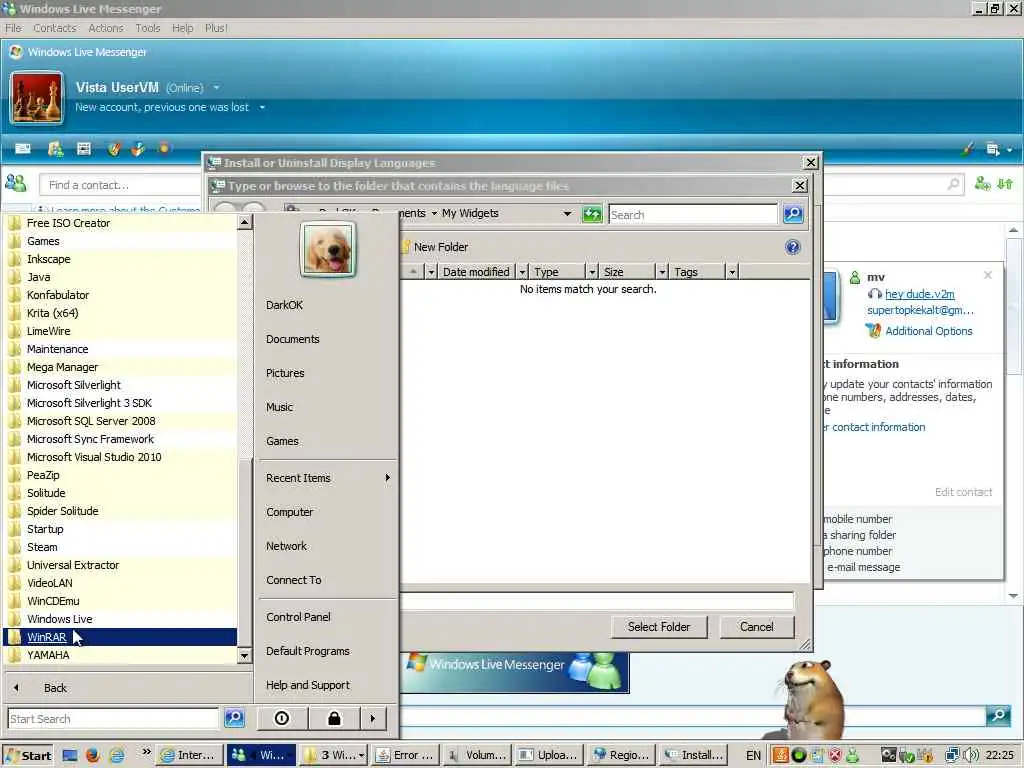Image resolution: width=1024 pixels, height=768 pixels.
Task: Click New Folder in the dialog toolbar
Action: tap(434, 247)
